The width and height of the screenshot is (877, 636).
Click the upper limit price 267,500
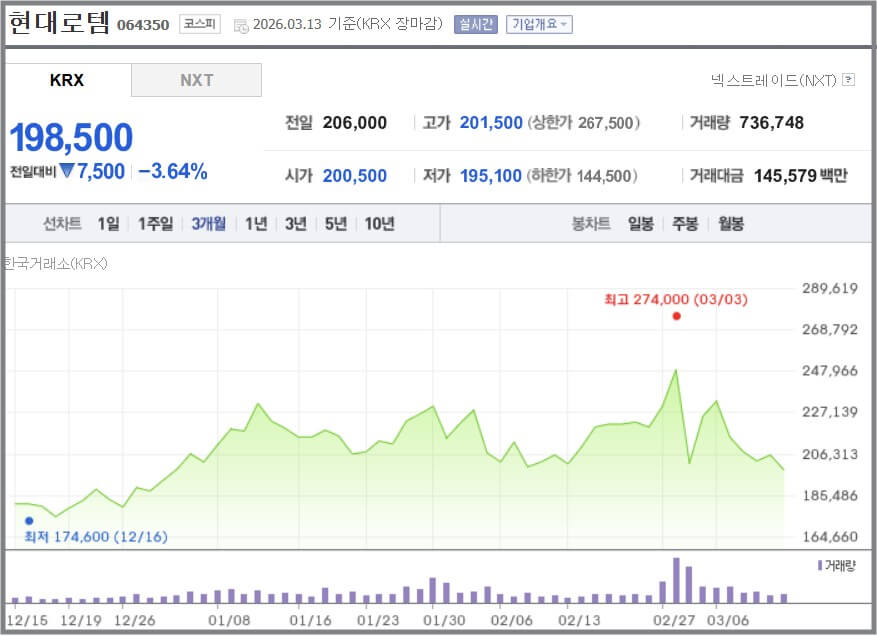607,123
